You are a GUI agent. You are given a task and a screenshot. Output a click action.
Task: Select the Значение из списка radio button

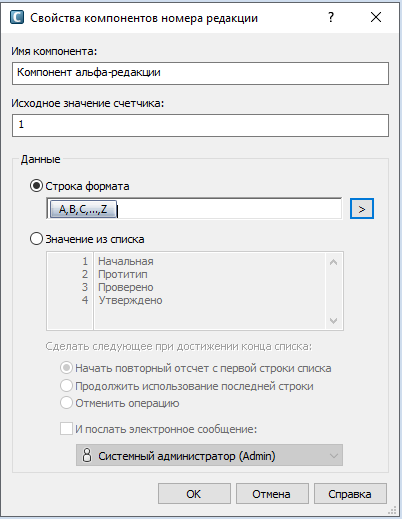(36, 239)
